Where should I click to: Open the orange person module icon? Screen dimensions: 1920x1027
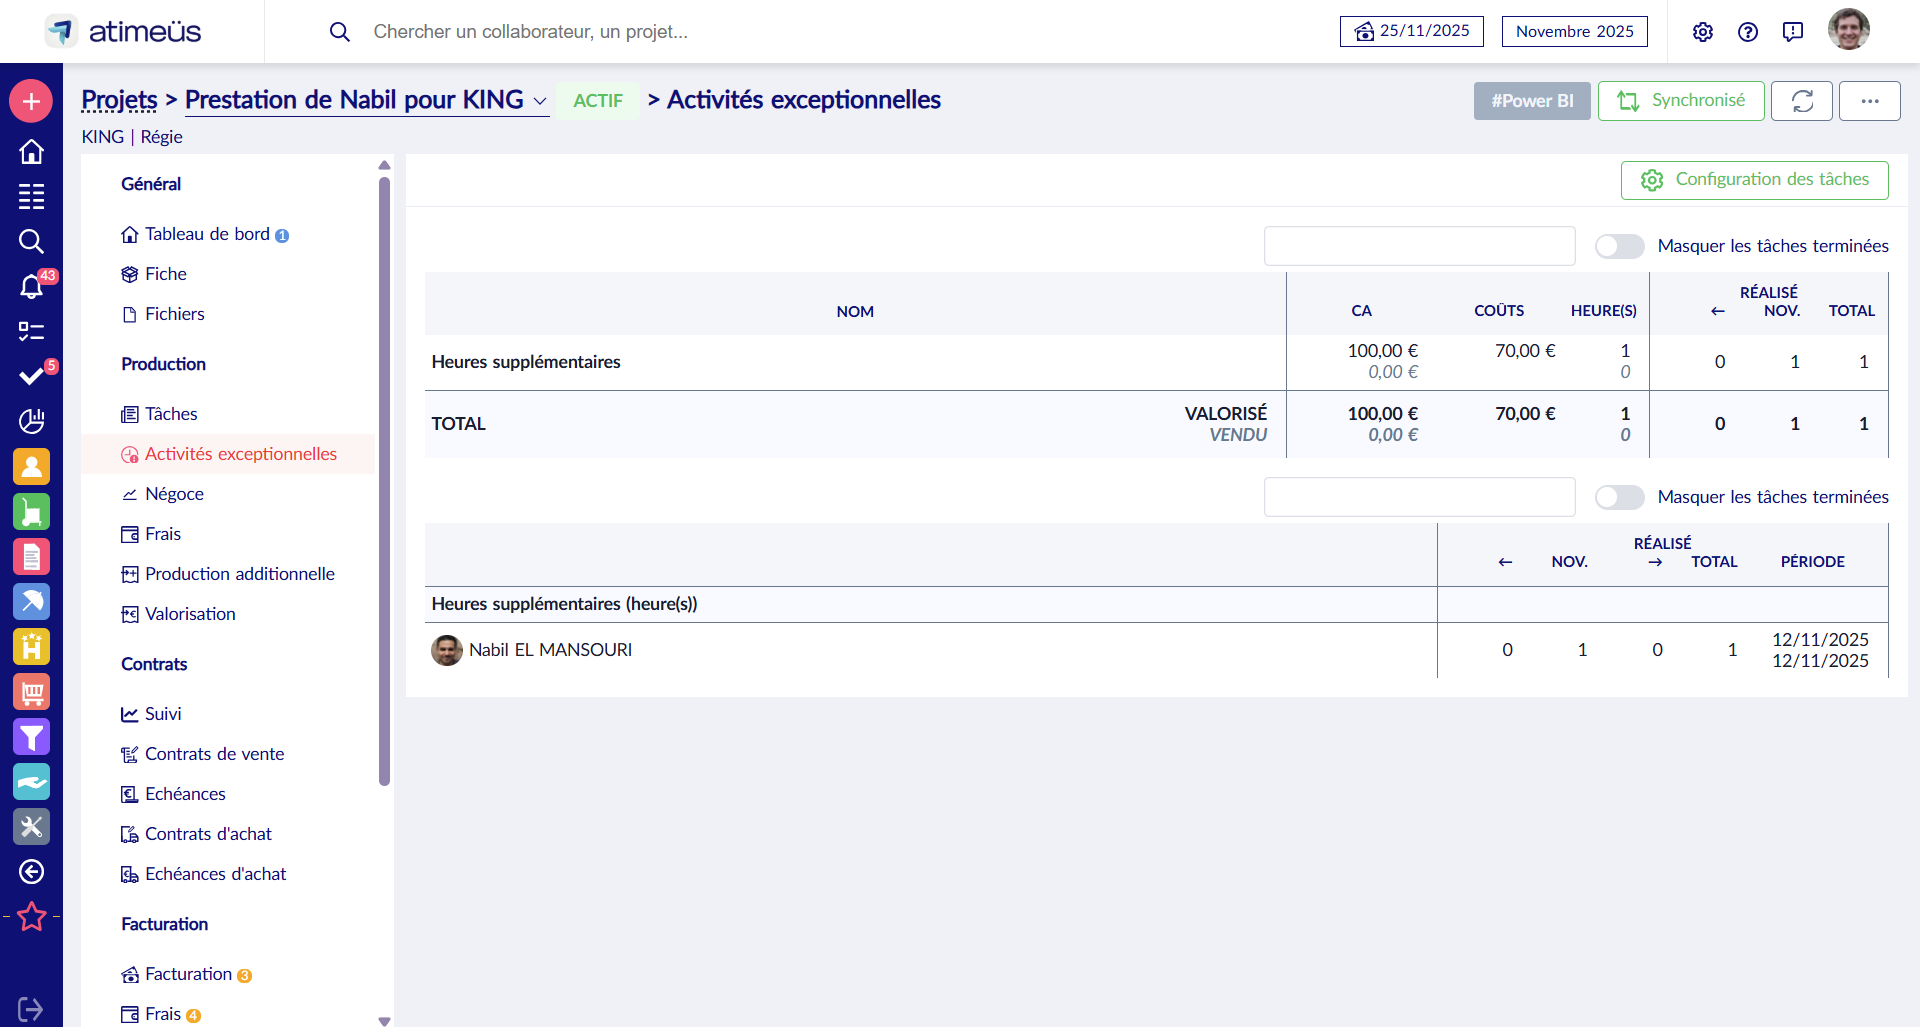(31, 466)
